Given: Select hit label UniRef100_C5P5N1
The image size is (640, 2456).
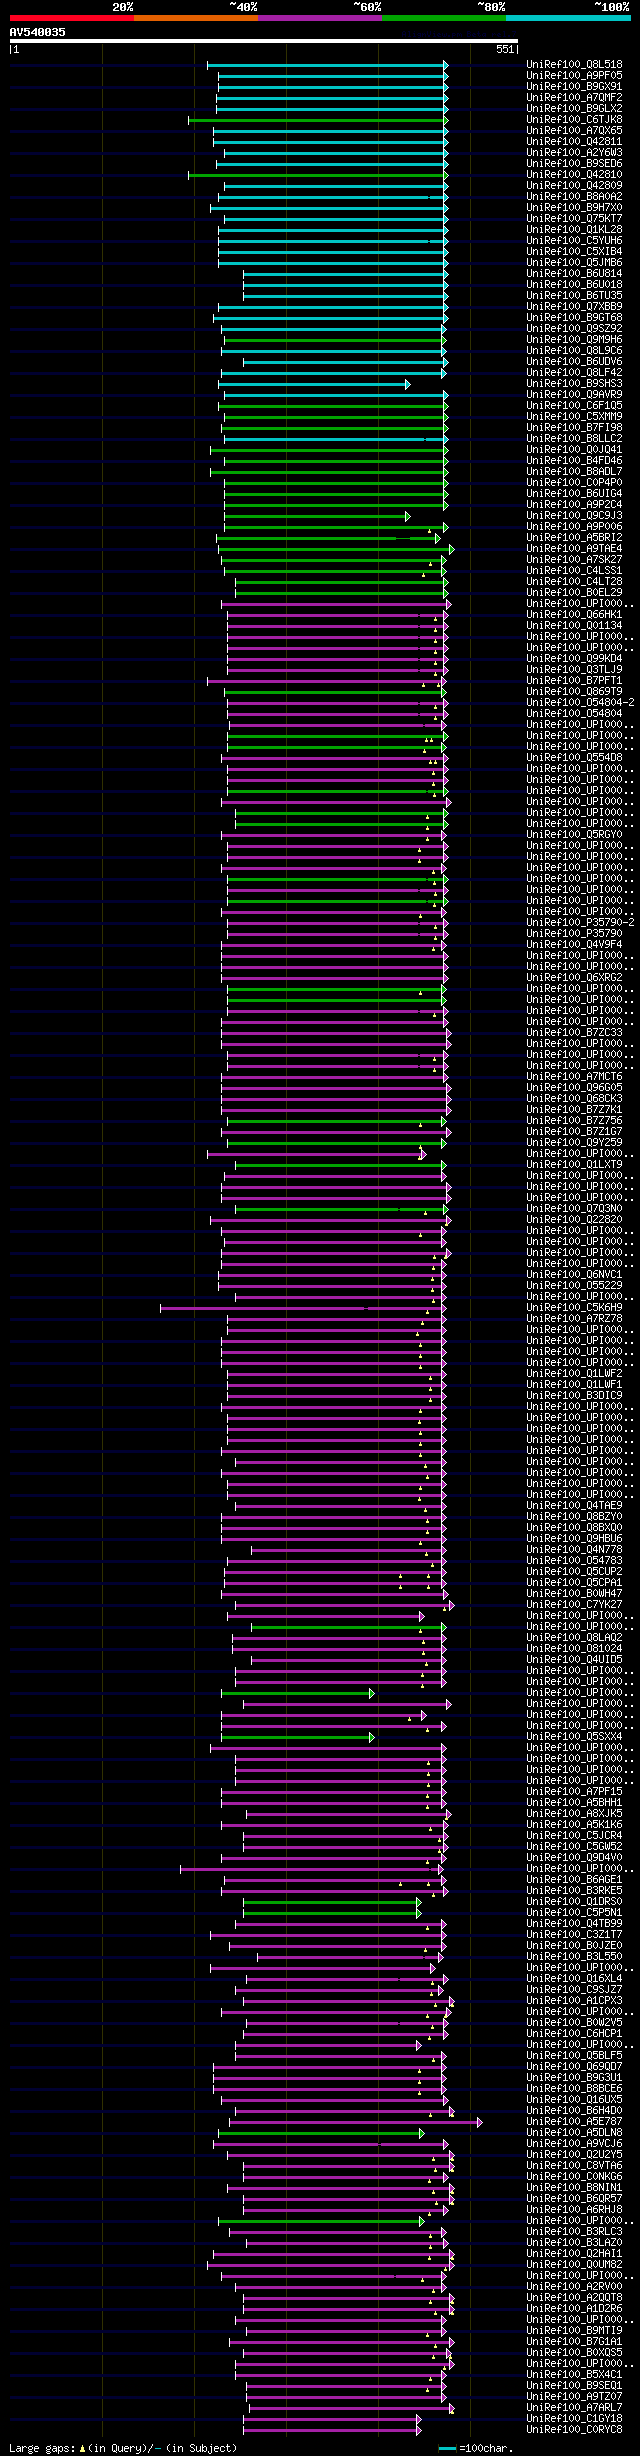Looking at the screenshot, I should (574, 1913).
